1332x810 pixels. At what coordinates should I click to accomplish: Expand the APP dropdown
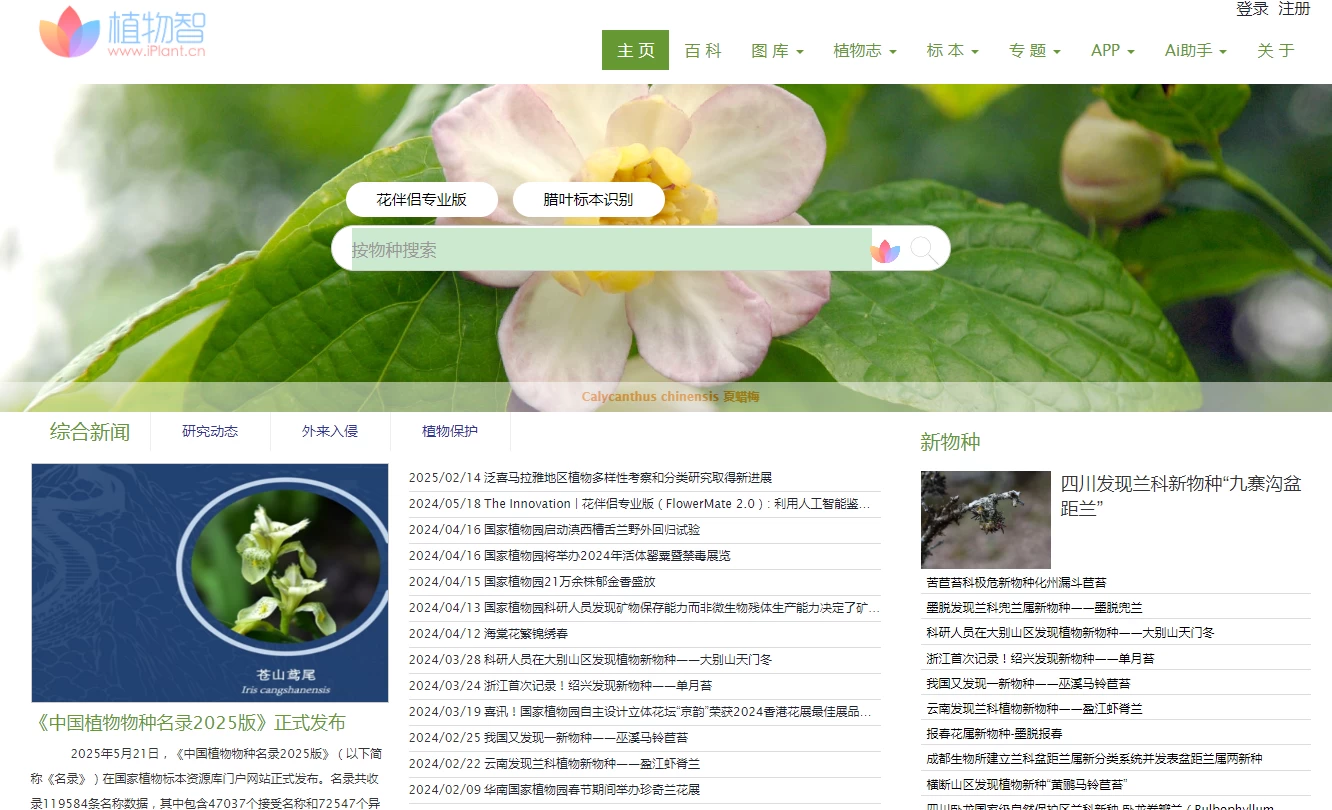(1112, 49)
